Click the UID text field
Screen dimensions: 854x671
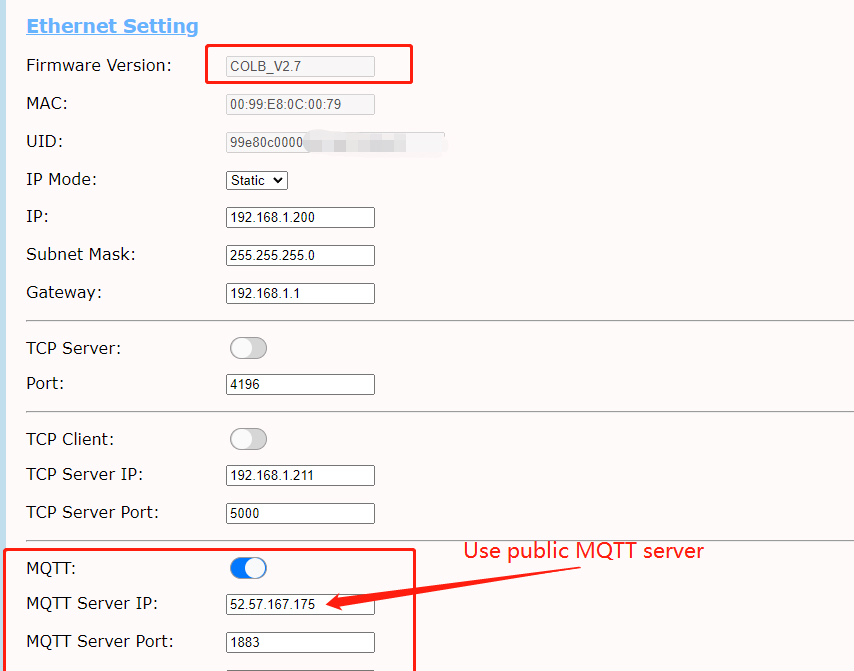tap(334, 142)
